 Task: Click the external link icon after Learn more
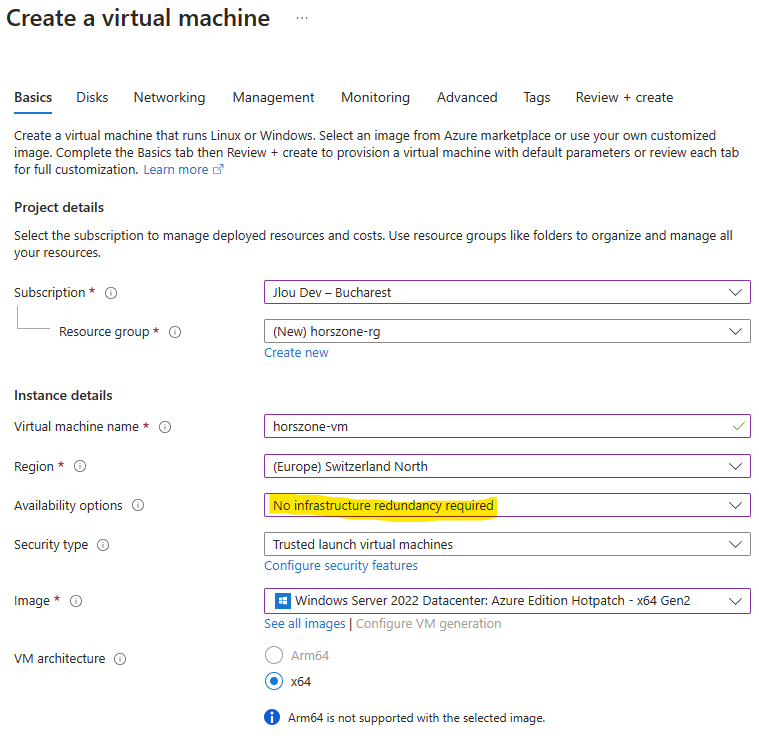[219, 169]
